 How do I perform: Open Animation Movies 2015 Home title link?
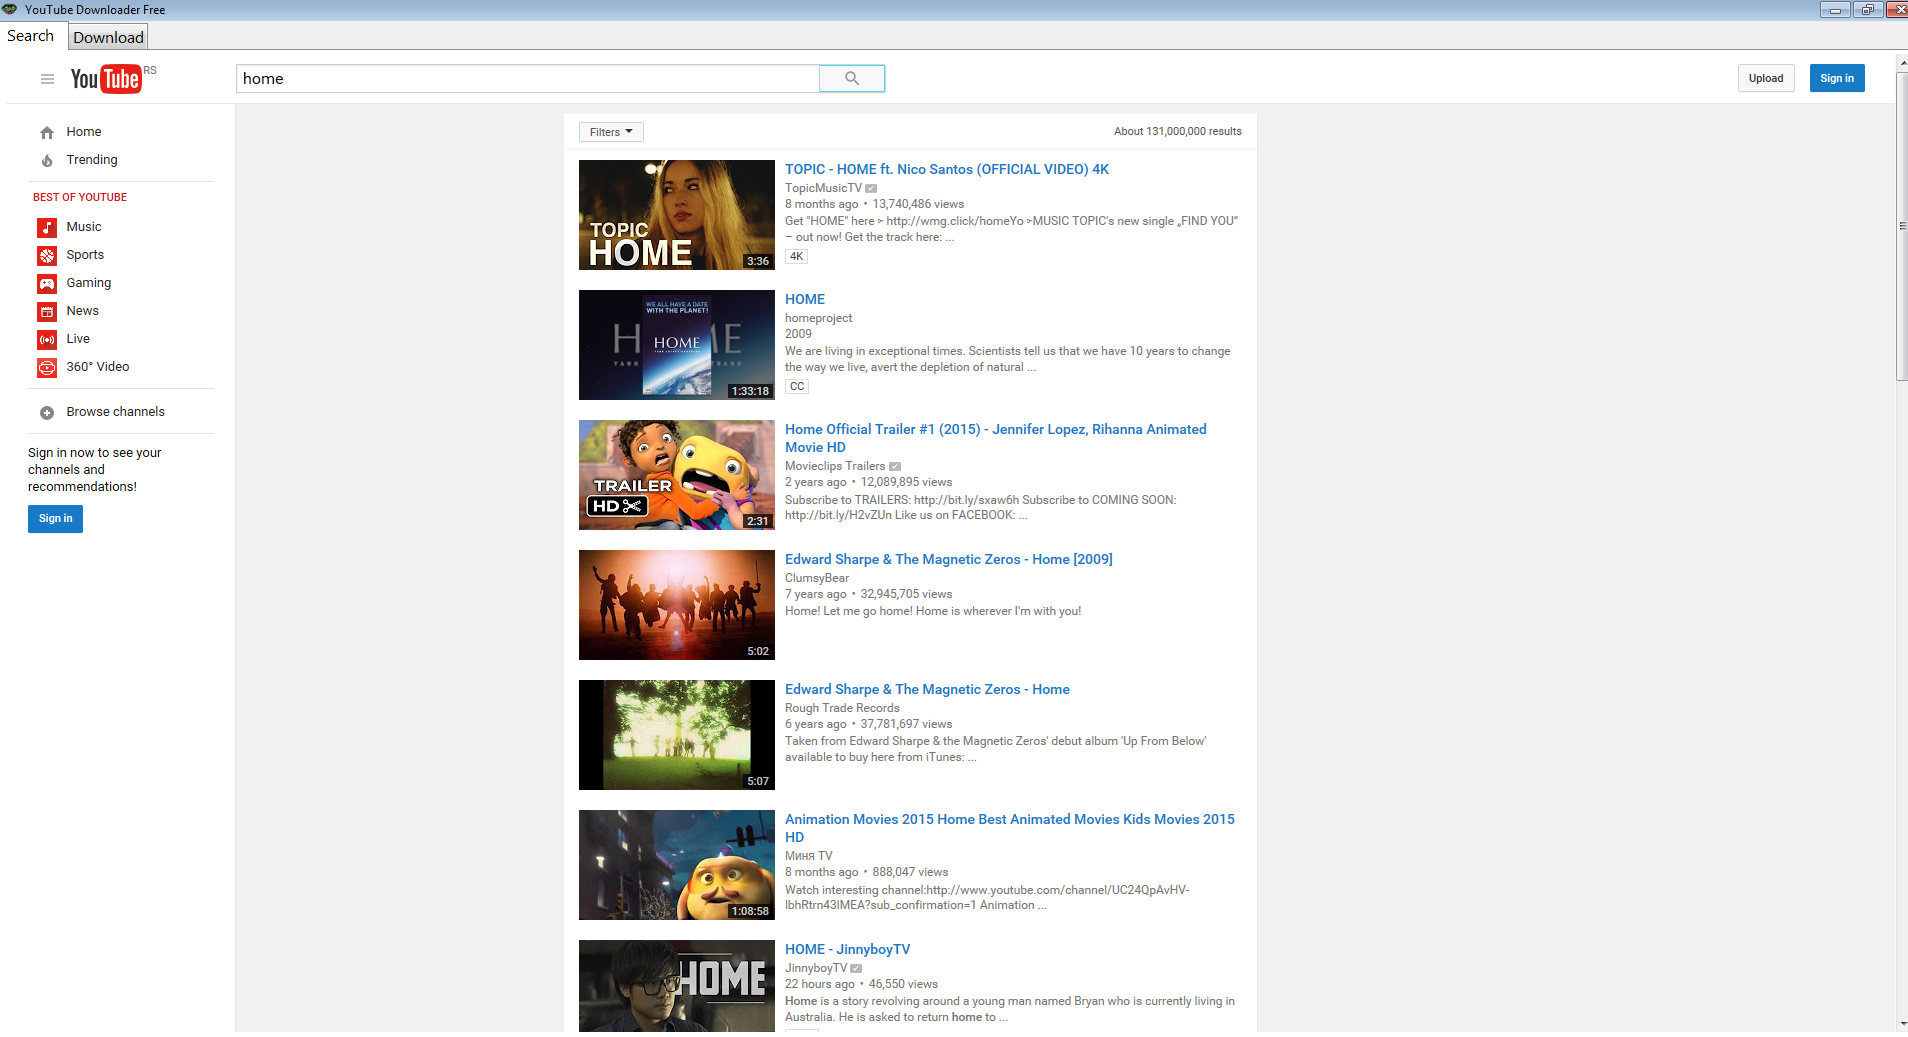pyautogui.click(x=1010, y=828)
